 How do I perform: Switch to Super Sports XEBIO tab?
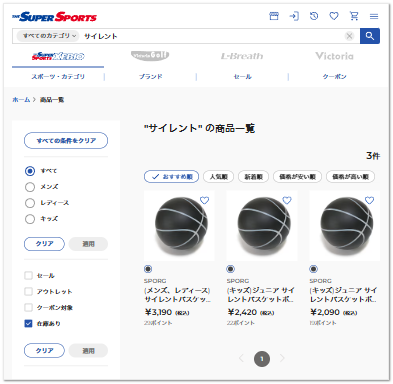pos(58,56)
